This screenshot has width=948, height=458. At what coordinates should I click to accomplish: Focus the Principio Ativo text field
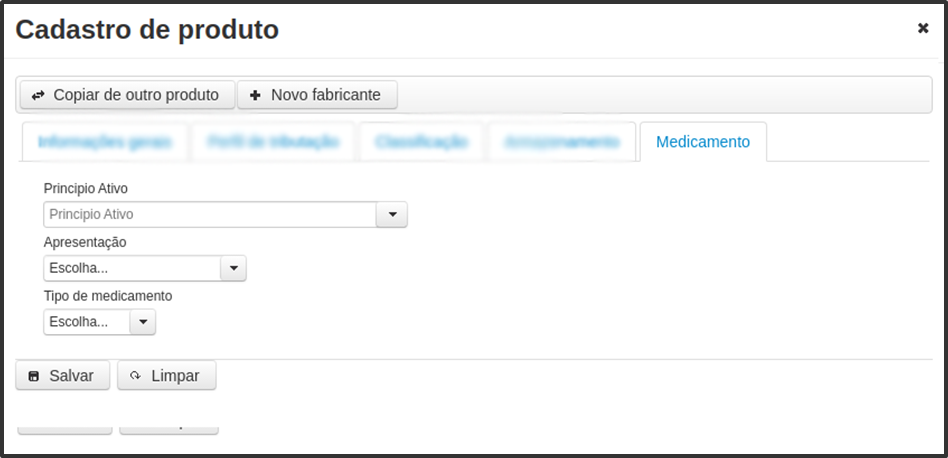point(210,214)
